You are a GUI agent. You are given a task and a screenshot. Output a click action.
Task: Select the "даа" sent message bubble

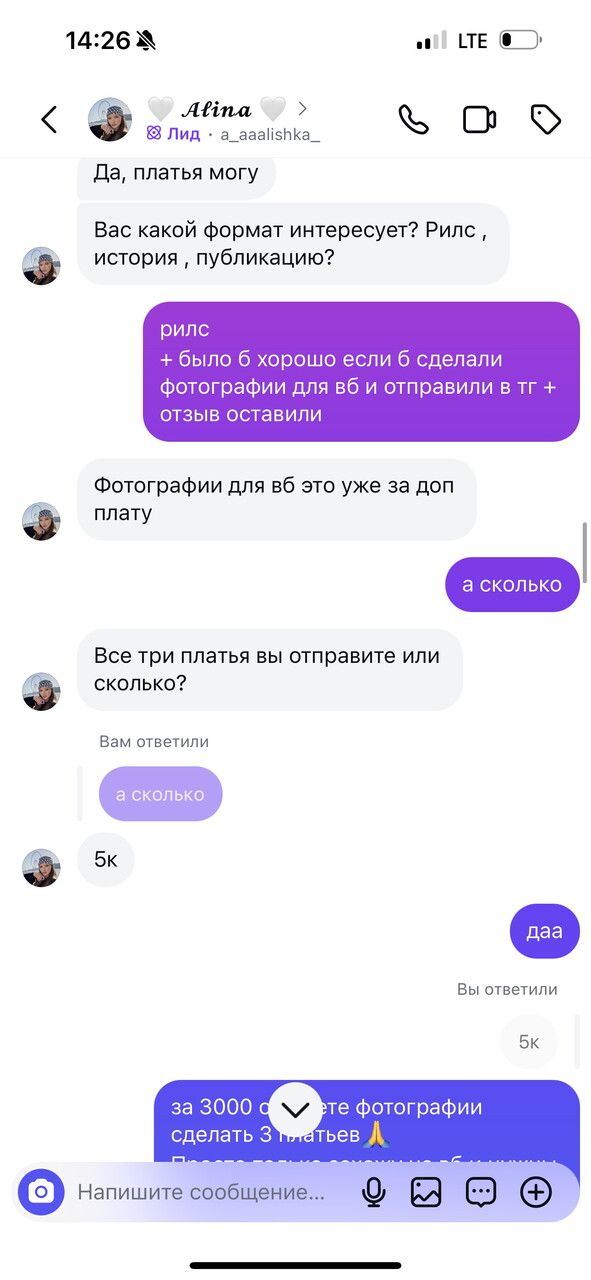tap(545, 931)
